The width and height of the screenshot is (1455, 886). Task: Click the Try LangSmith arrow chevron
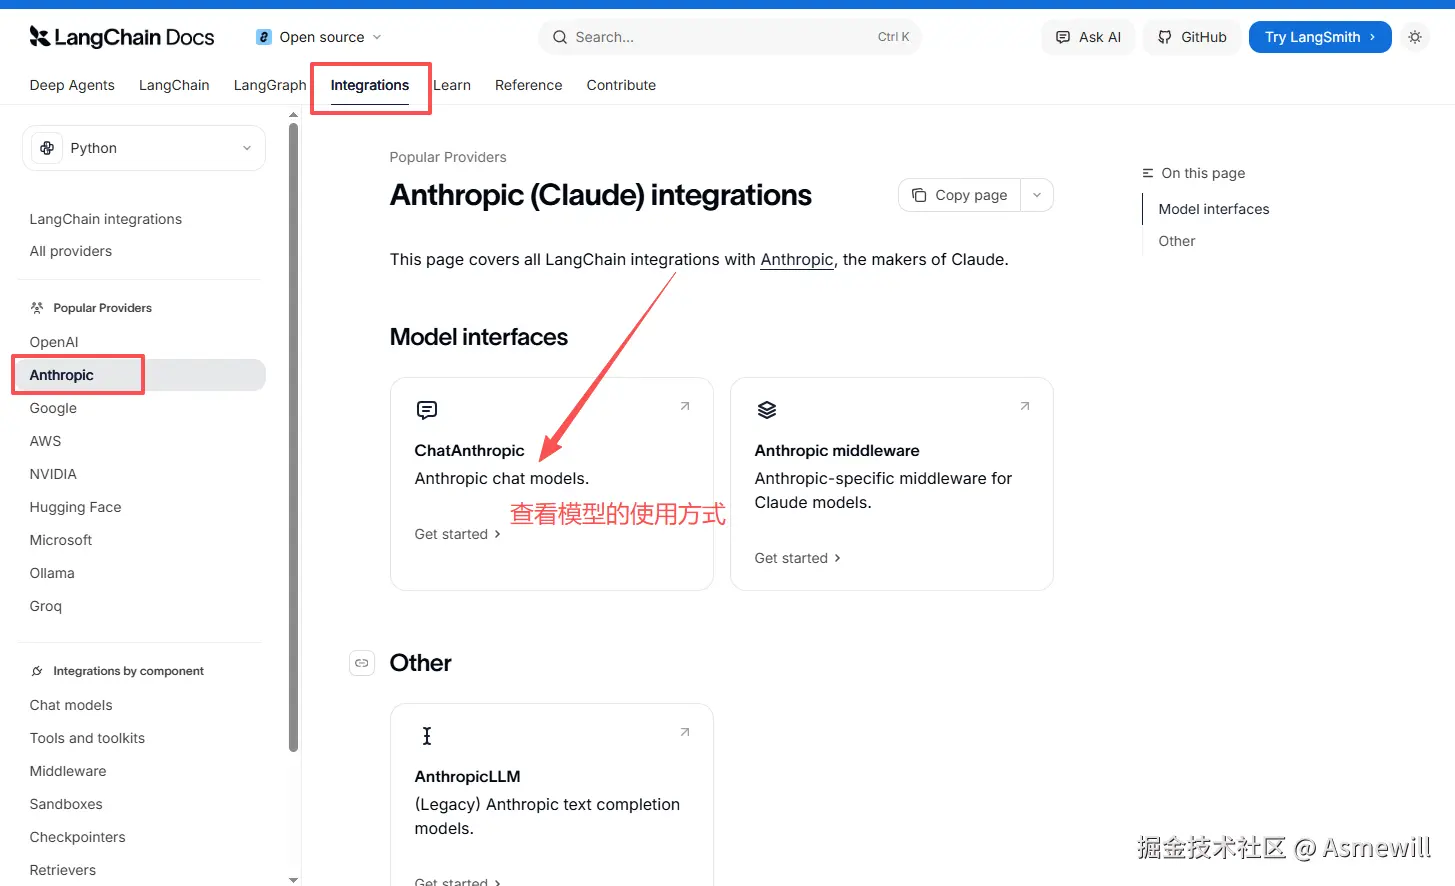(x=1373, y=37)
